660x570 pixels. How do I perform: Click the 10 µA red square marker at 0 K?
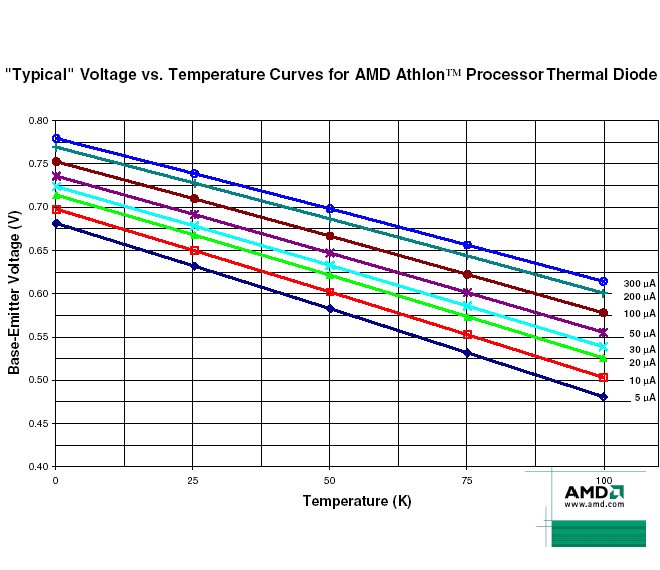pyautogui.click(x=56, y=210)
